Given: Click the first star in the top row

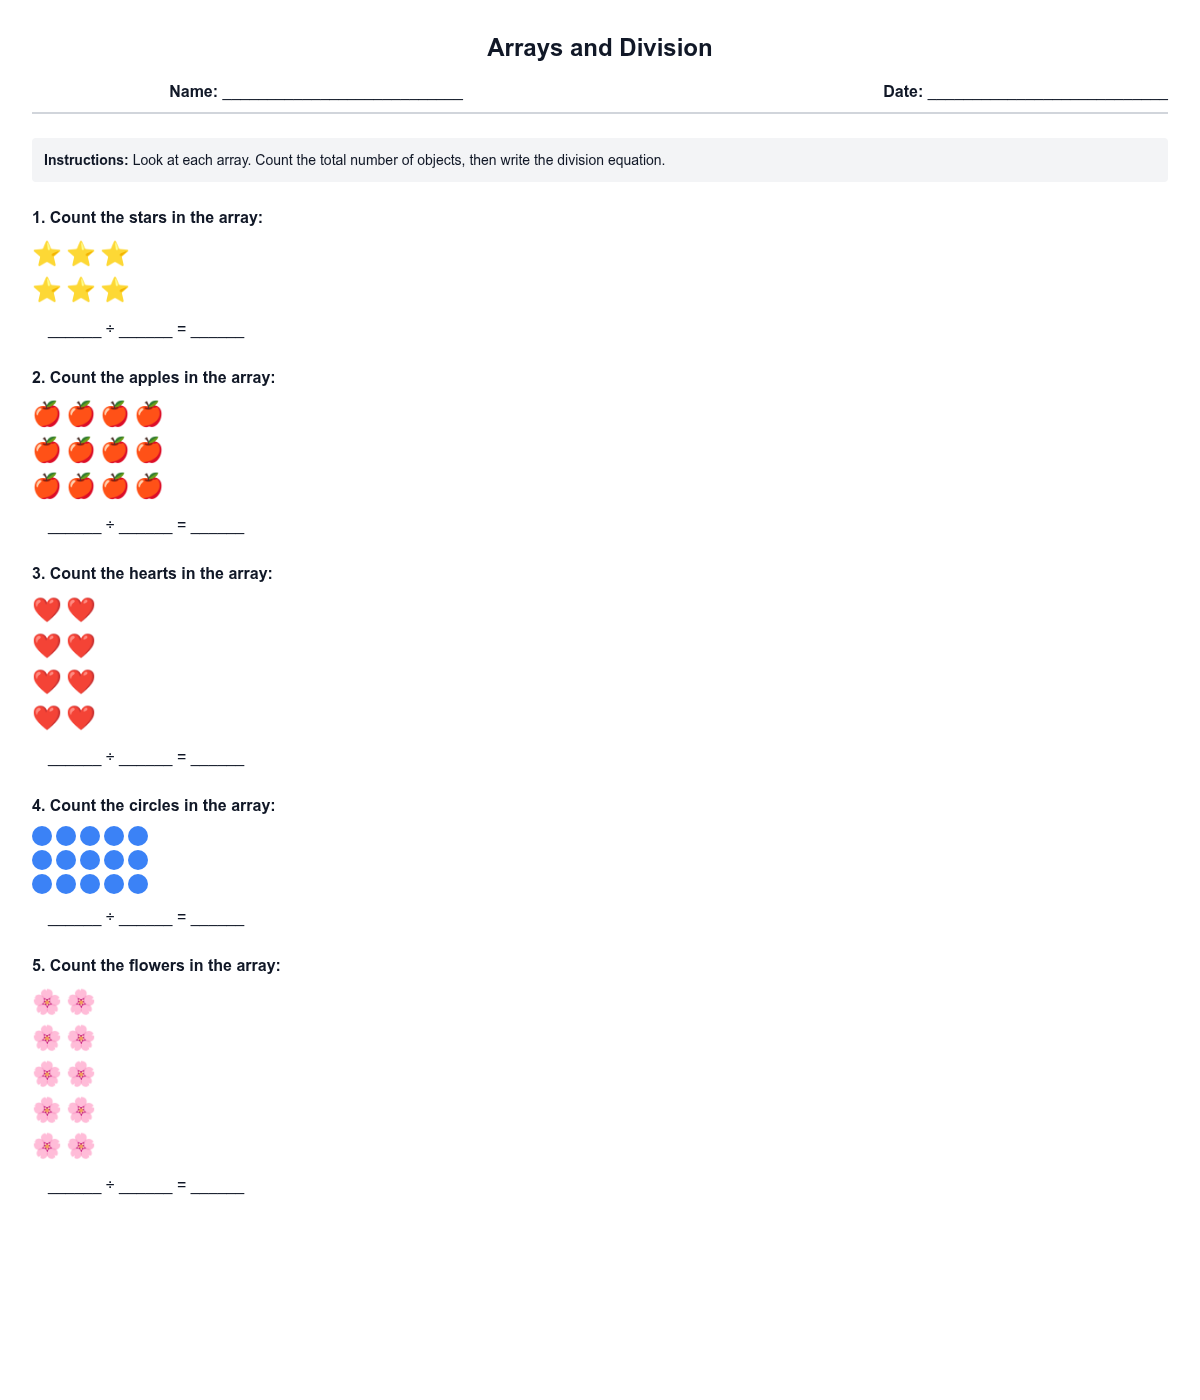Looking at the screenshot, I should (x=47, y=254).
